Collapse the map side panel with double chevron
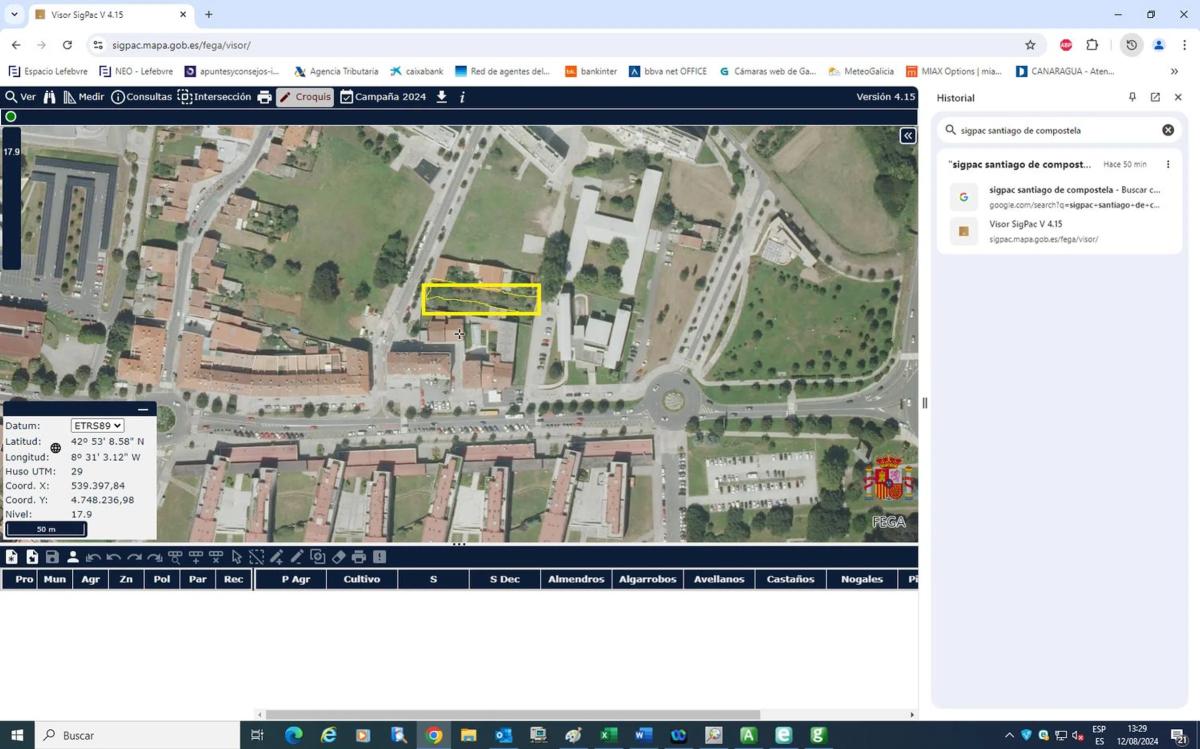This screenshot has height=749, width=1200. 907,136
